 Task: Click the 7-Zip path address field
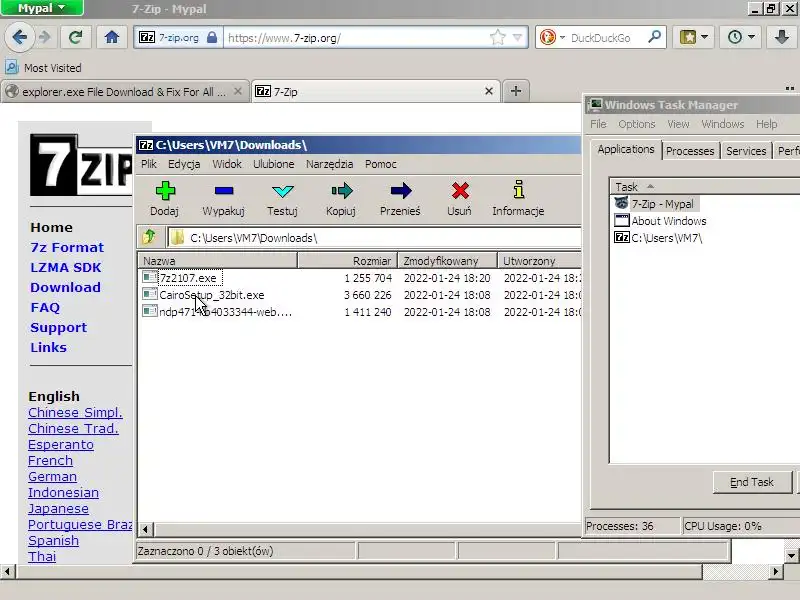[375, 238]
